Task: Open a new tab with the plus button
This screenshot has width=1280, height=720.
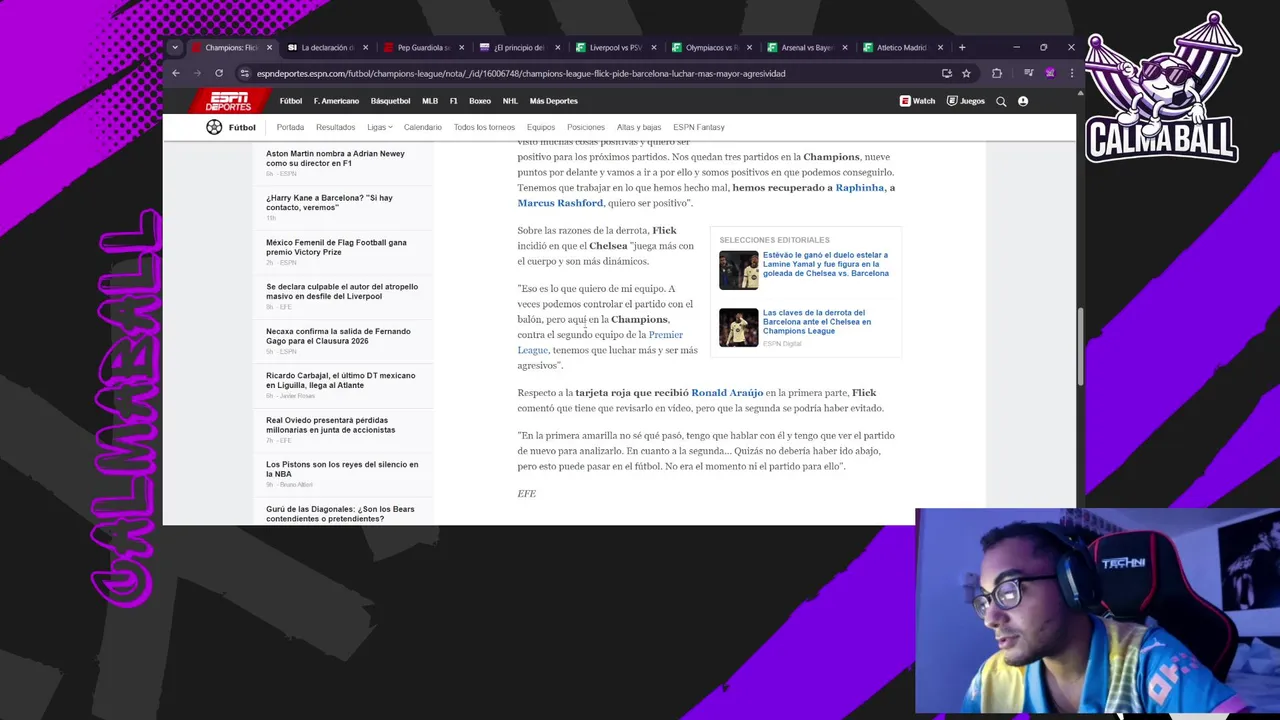Action: (x=962, y=47)
